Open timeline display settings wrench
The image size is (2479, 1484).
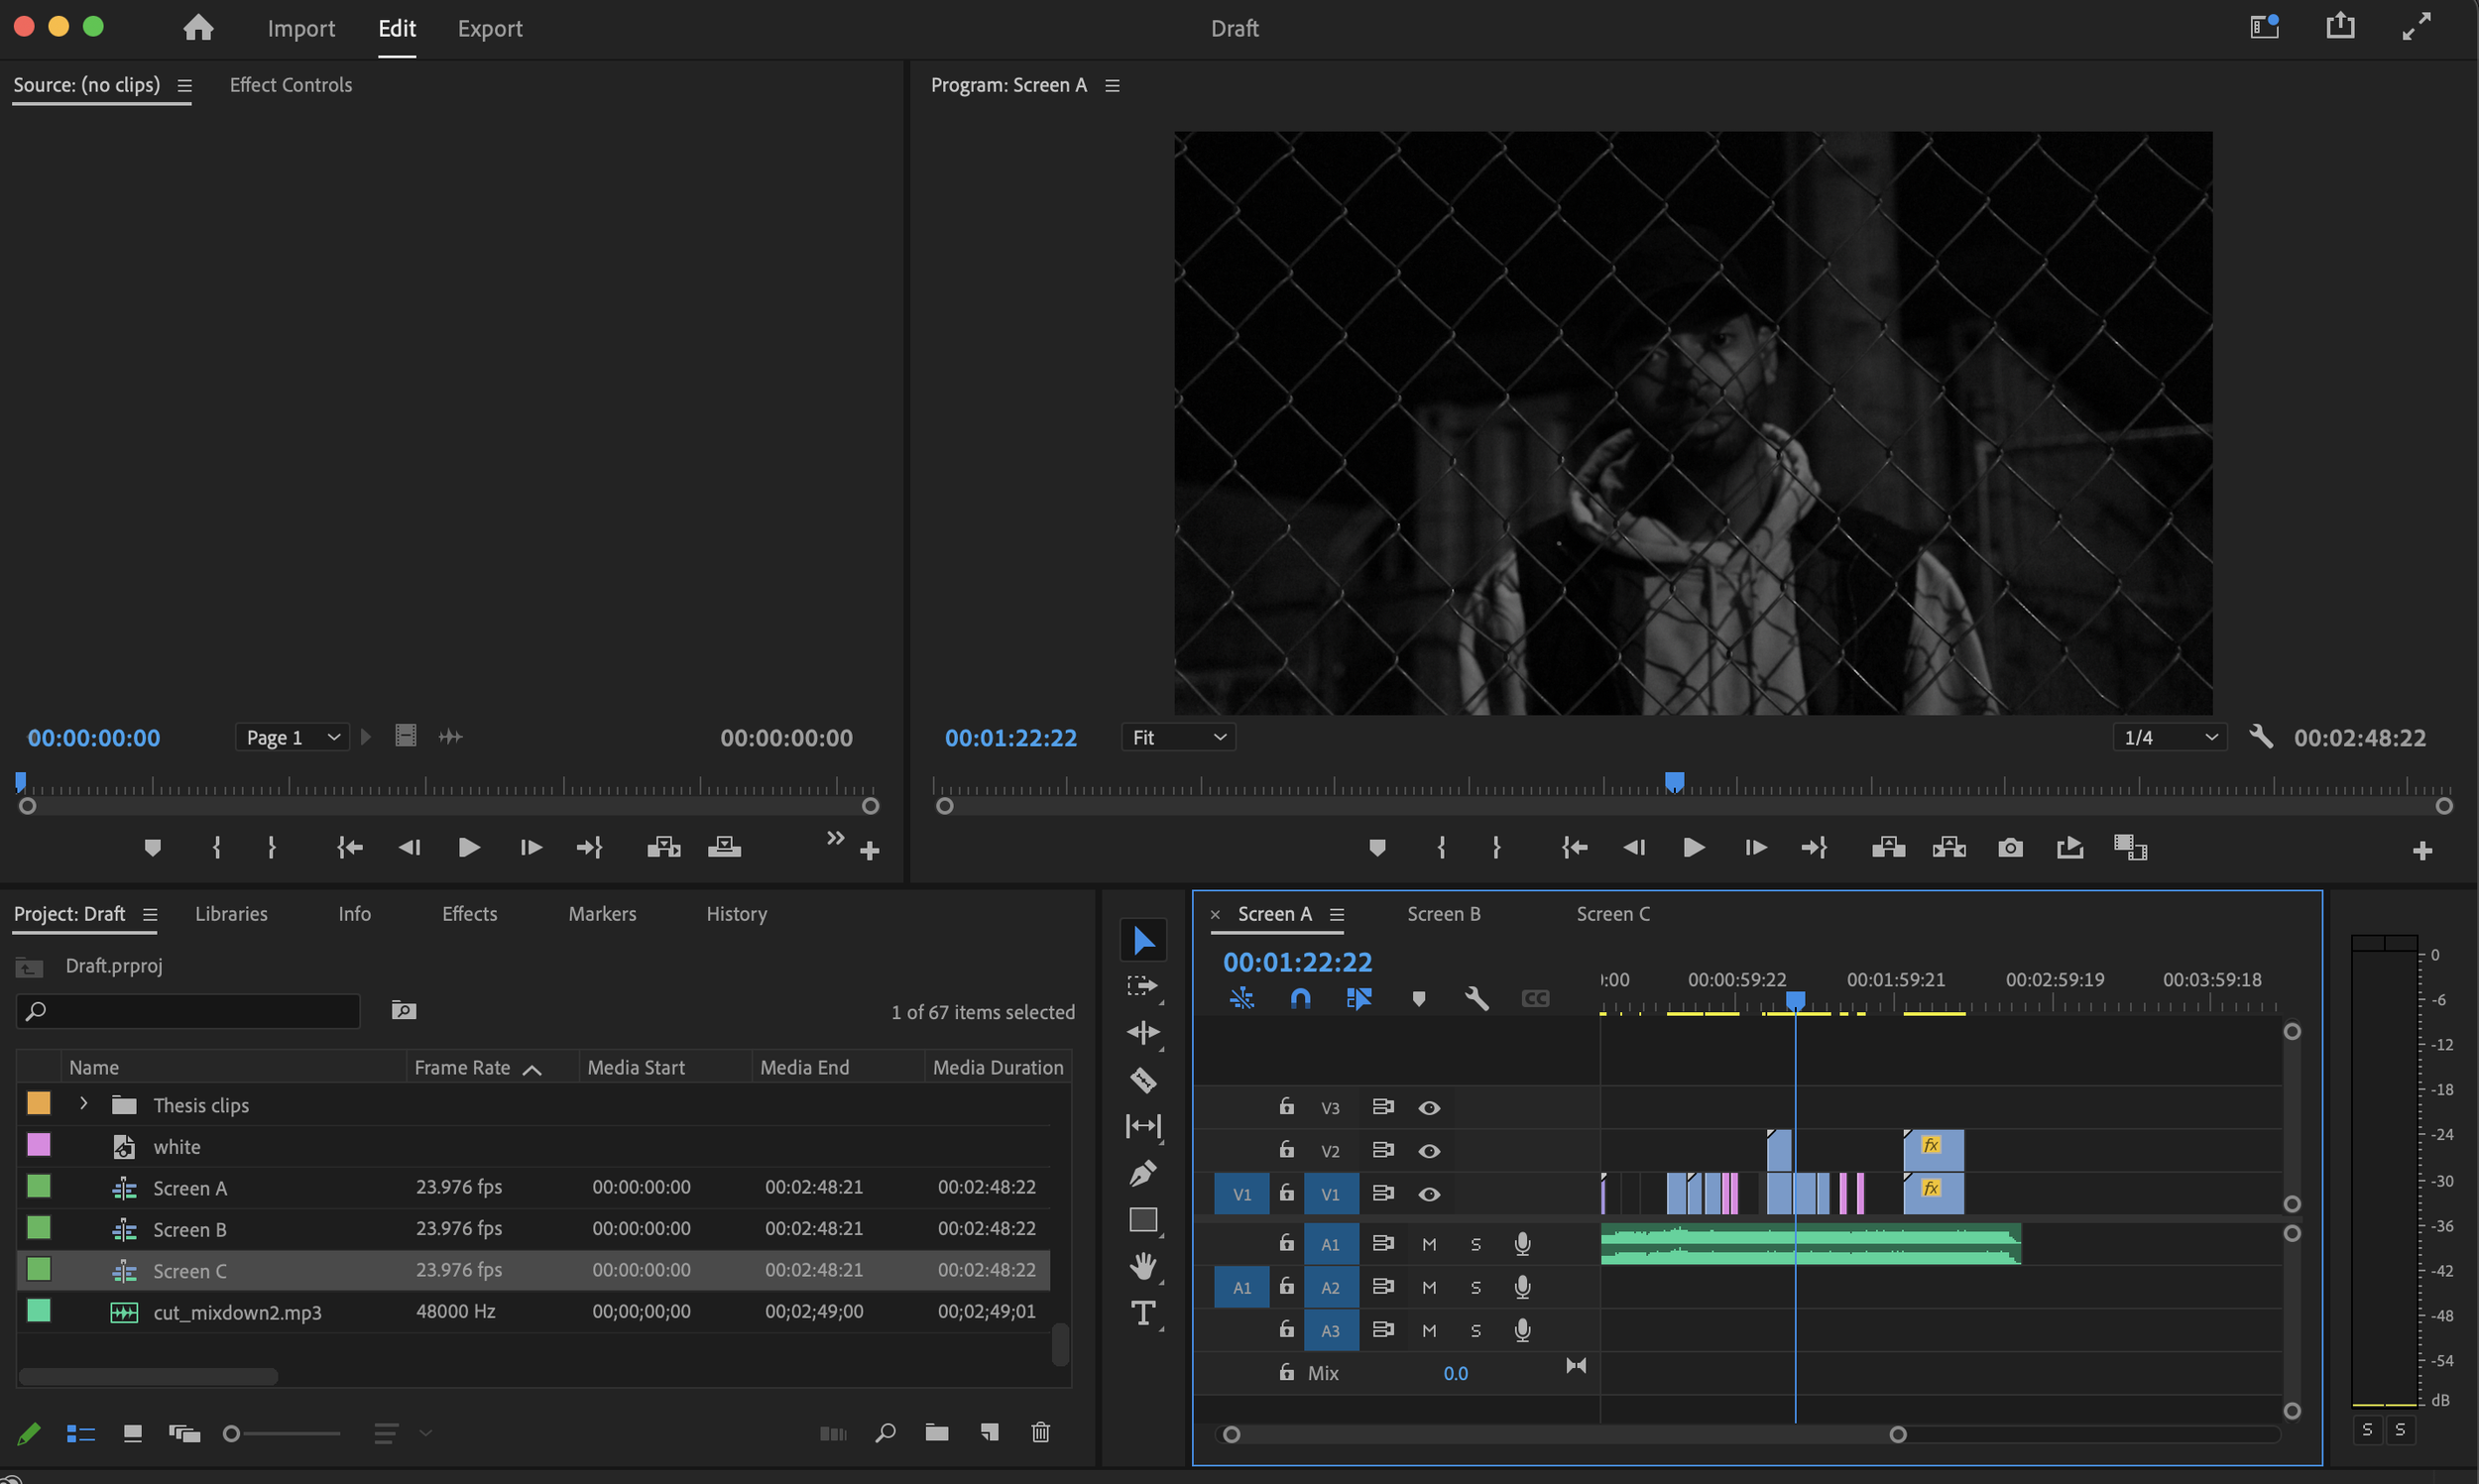[1476, 998]
